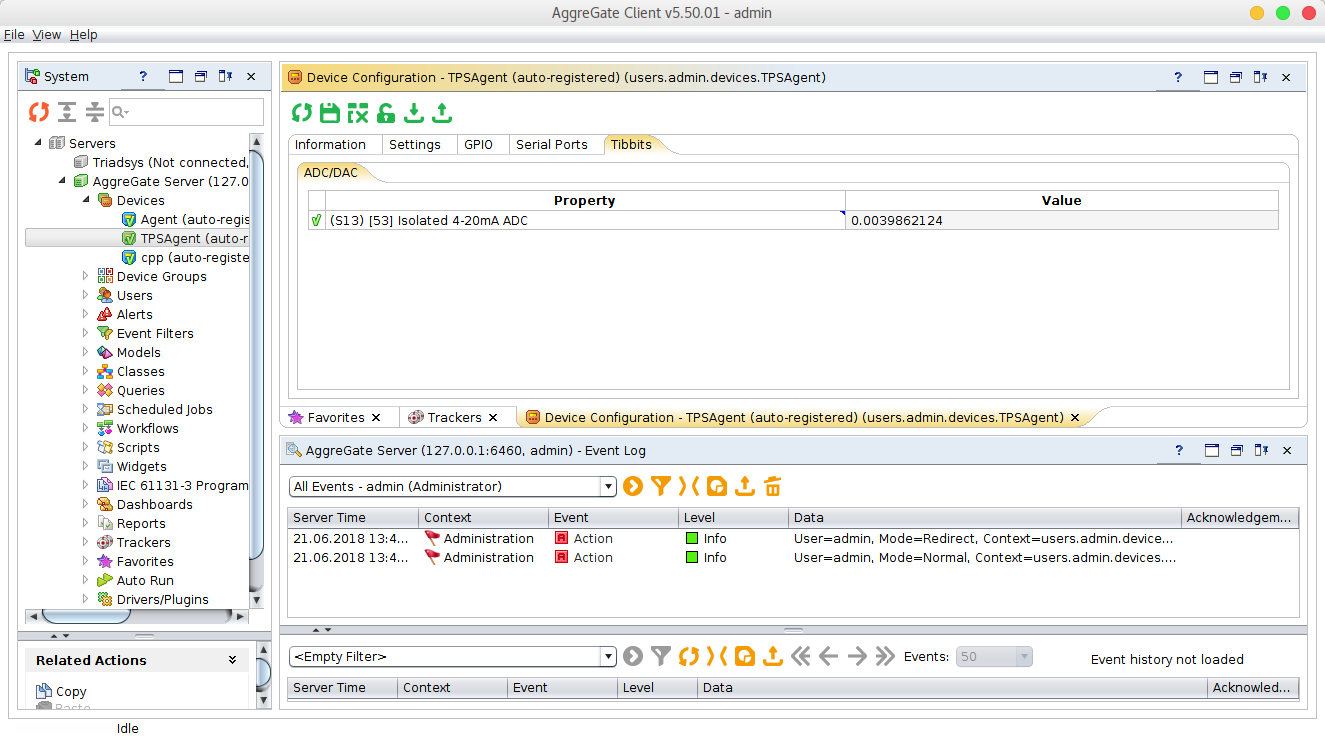The height and width of the screenshot is (737, 1325).
Task: Click the Level column header in Event Log
Action: tap(733, 517)
